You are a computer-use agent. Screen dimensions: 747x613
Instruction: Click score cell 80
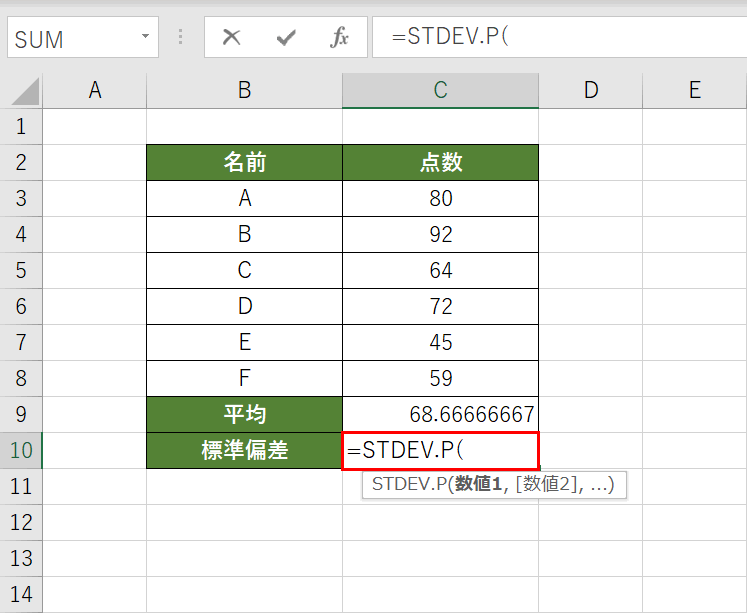point(440,199)
